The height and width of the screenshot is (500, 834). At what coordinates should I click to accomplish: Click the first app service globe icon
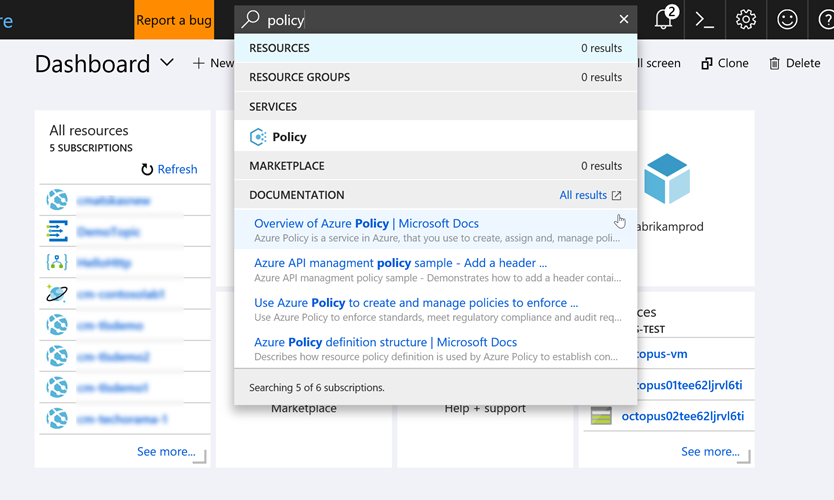point(57,200)
